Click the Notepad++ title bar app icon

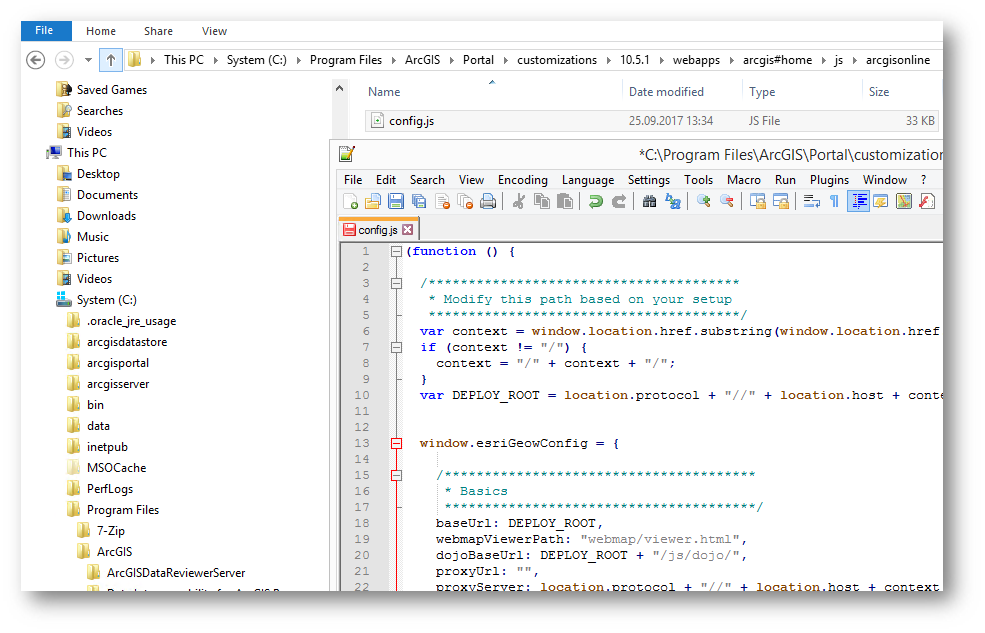click(x=347, y=154)
